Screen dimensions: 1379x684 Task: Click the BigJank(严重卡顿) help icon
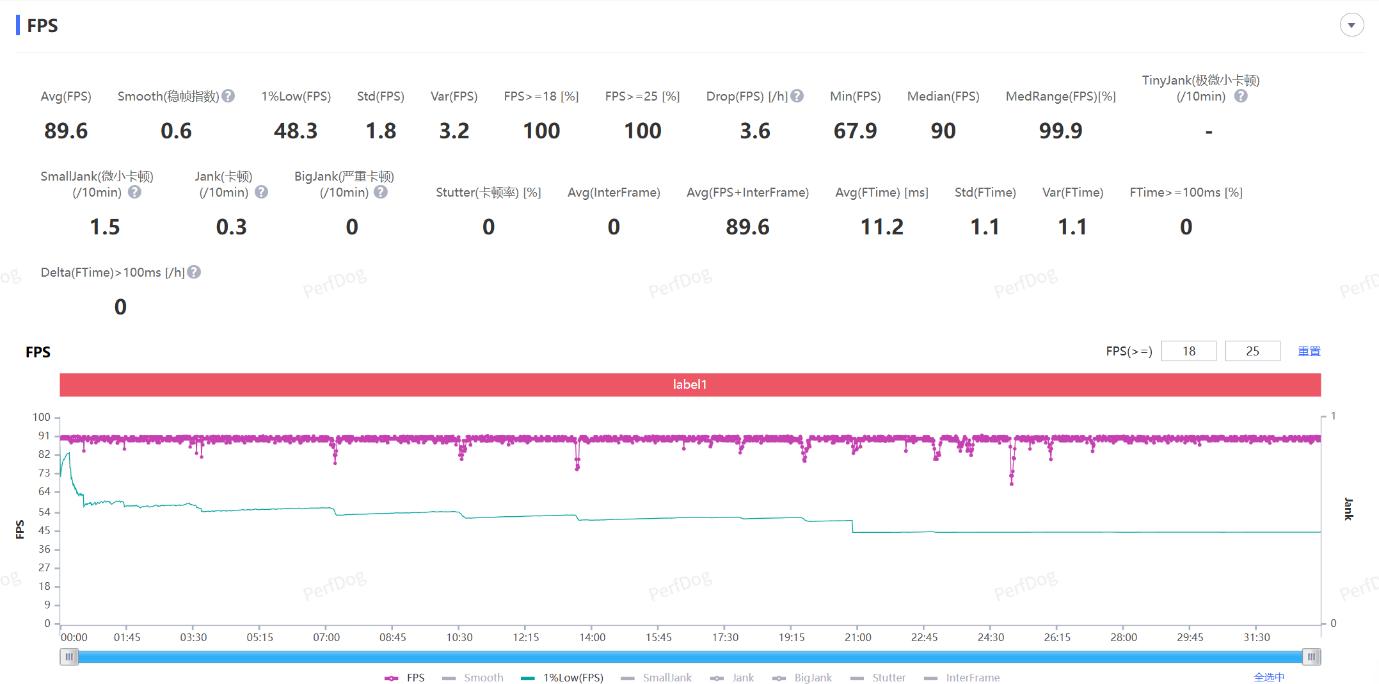(380, 192)
